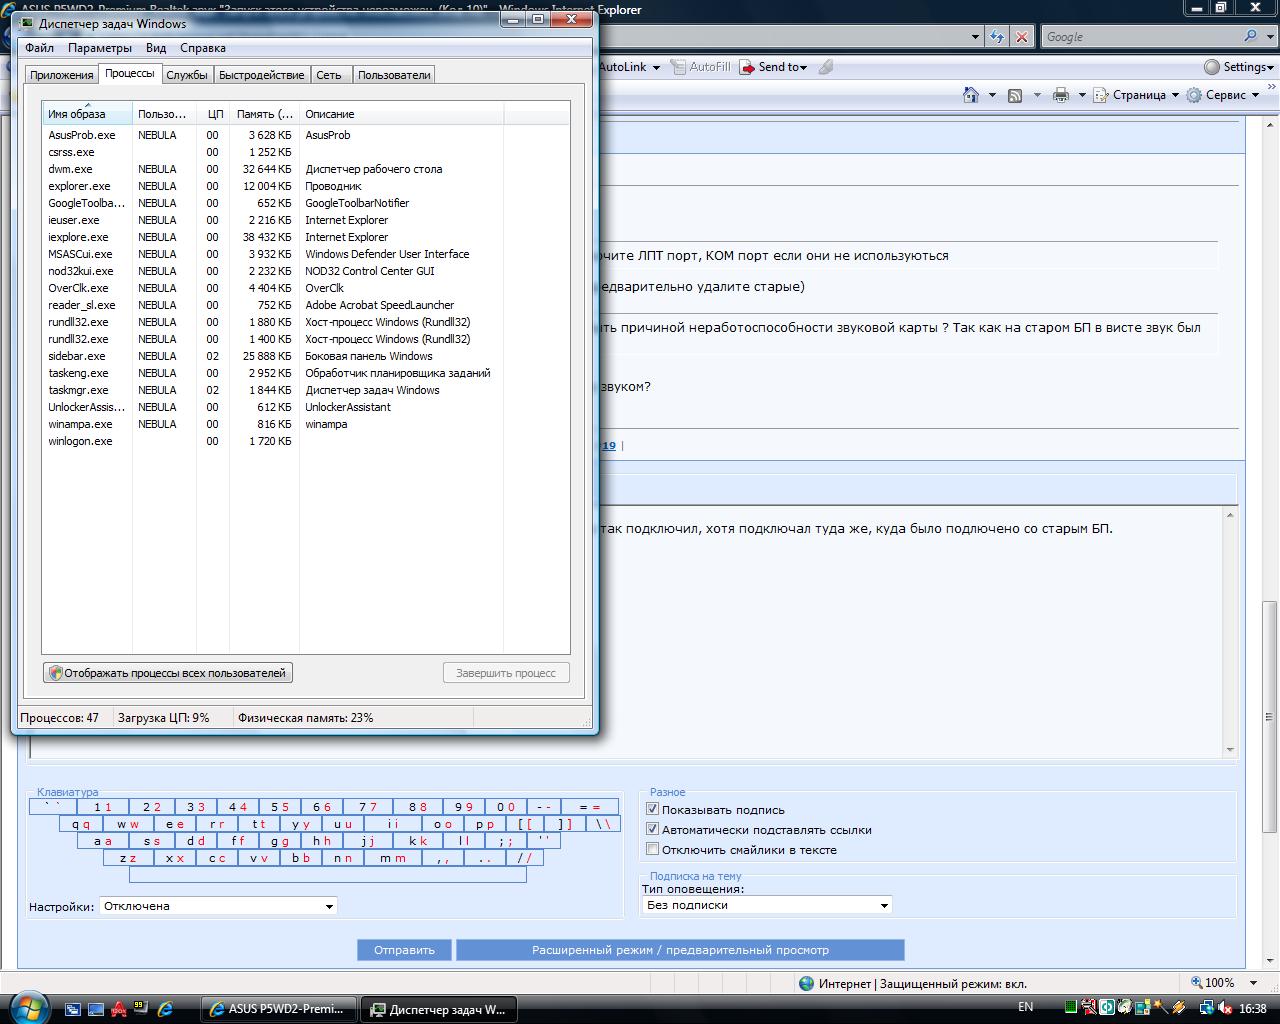1280x1024 pixels.
Task: Switch to the Пользователи tab
Action: pyautogui.click(x=394, y=75)
